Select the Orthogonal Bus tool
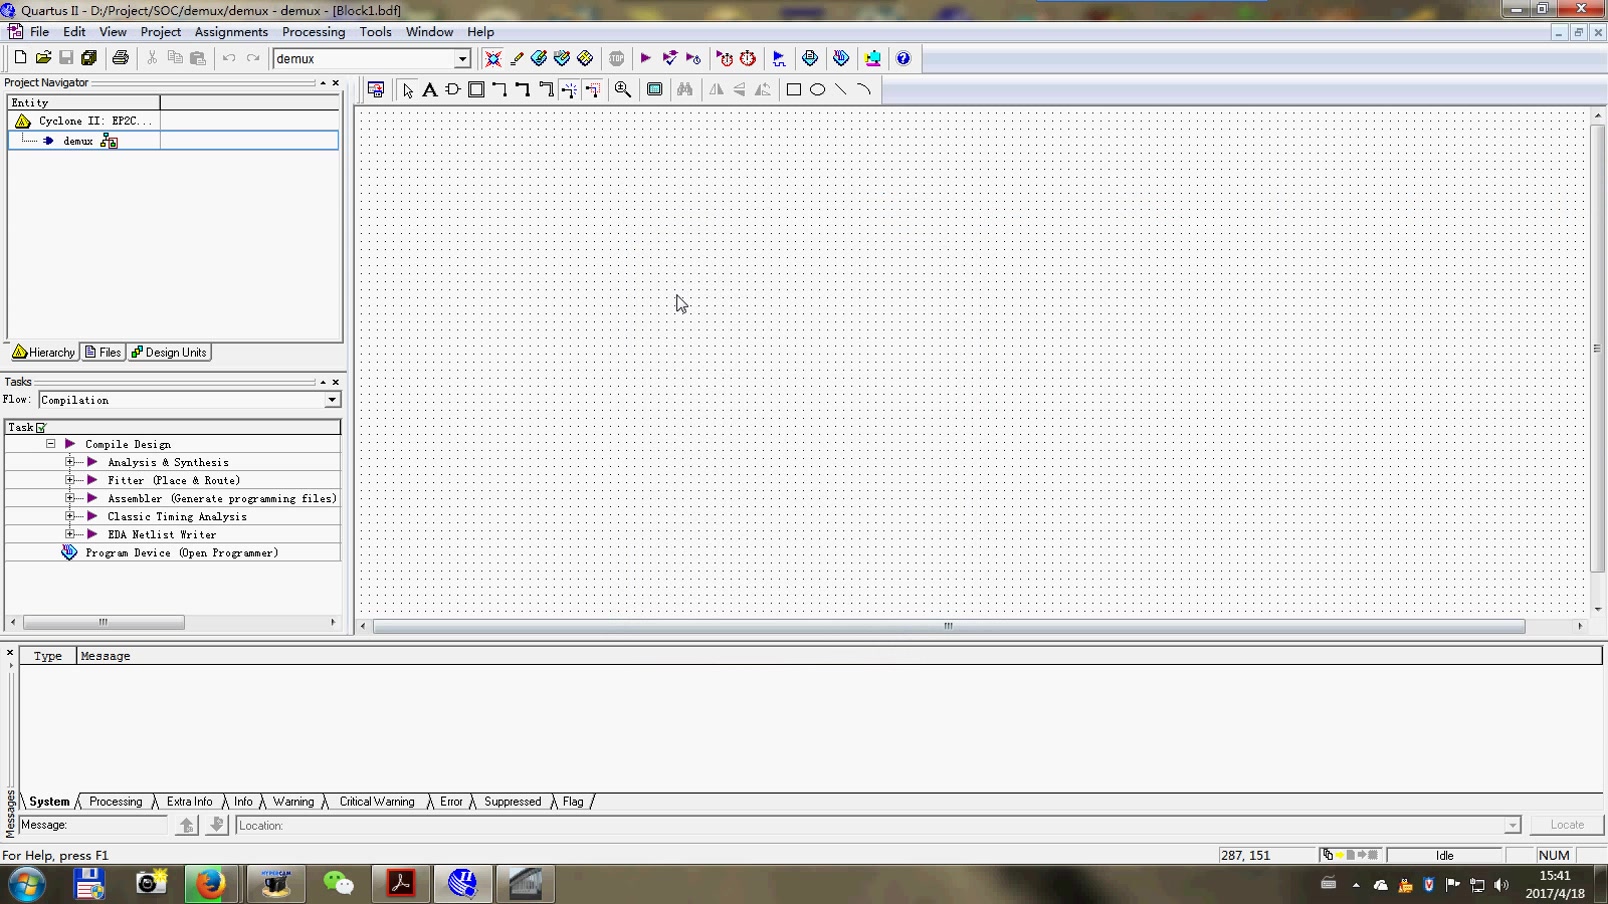 pos(522,90)
